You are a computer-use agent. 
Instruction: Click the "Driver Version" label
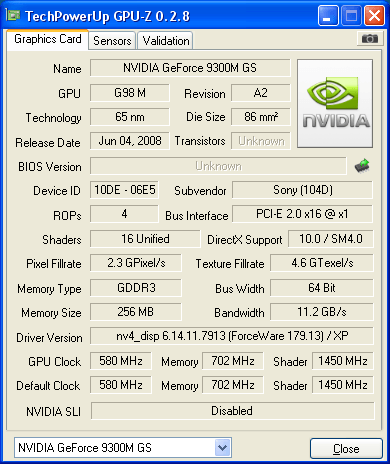(49, 338)
